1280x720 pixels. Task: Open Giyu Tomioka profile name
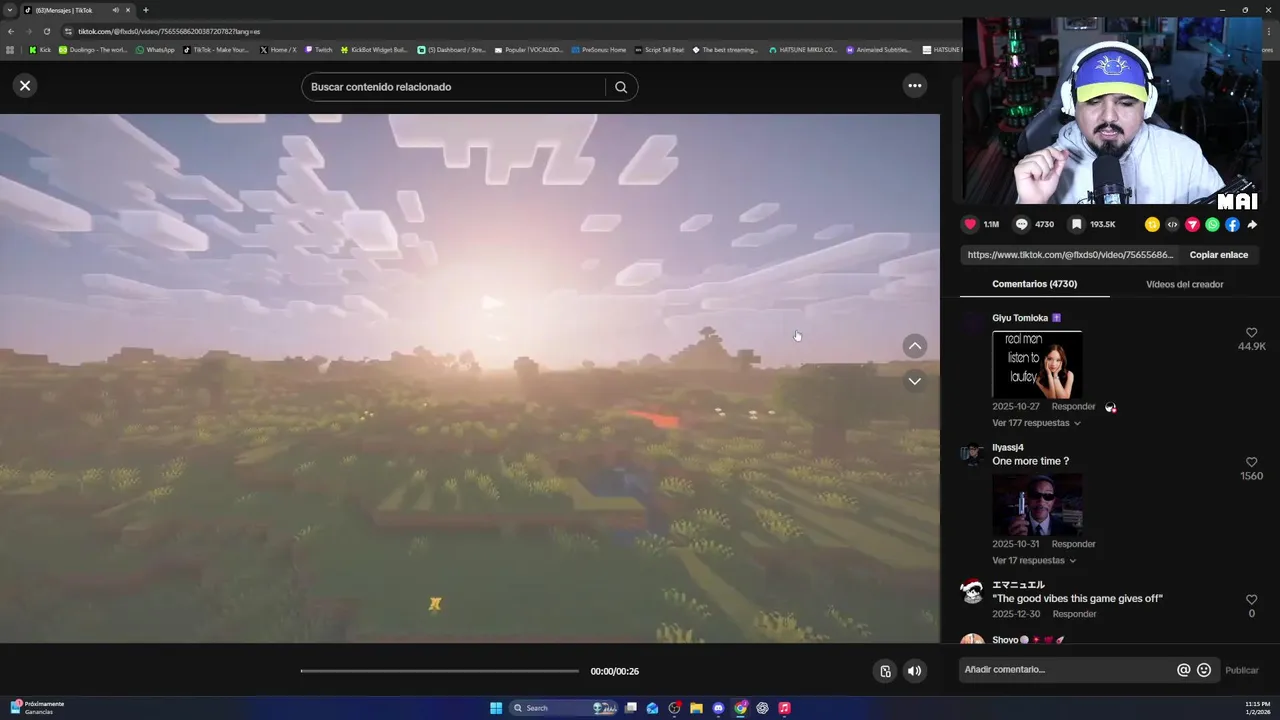pyautogui.click(x=1020, y=318)
